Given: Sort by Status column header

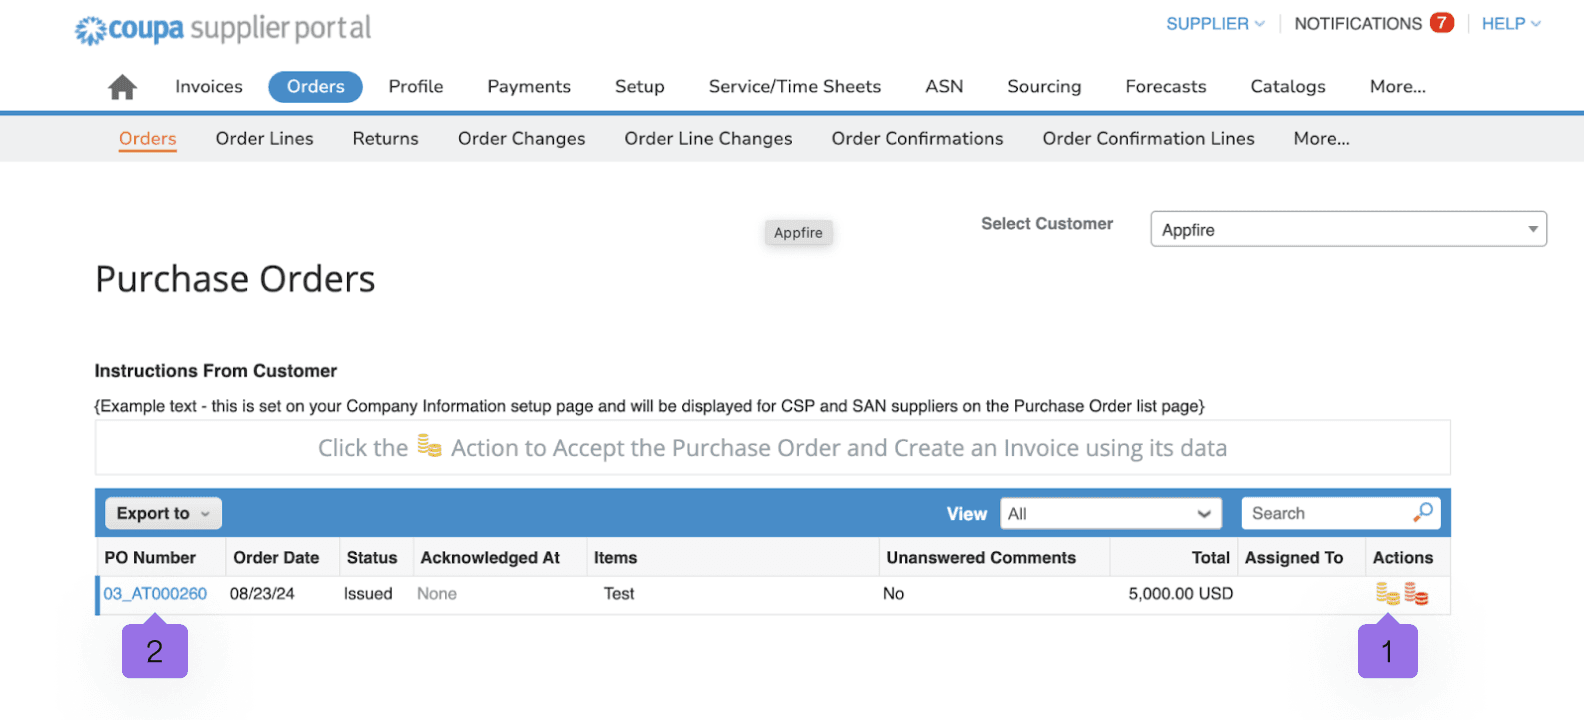Looking at the screenshot, I should pos(372,558).
